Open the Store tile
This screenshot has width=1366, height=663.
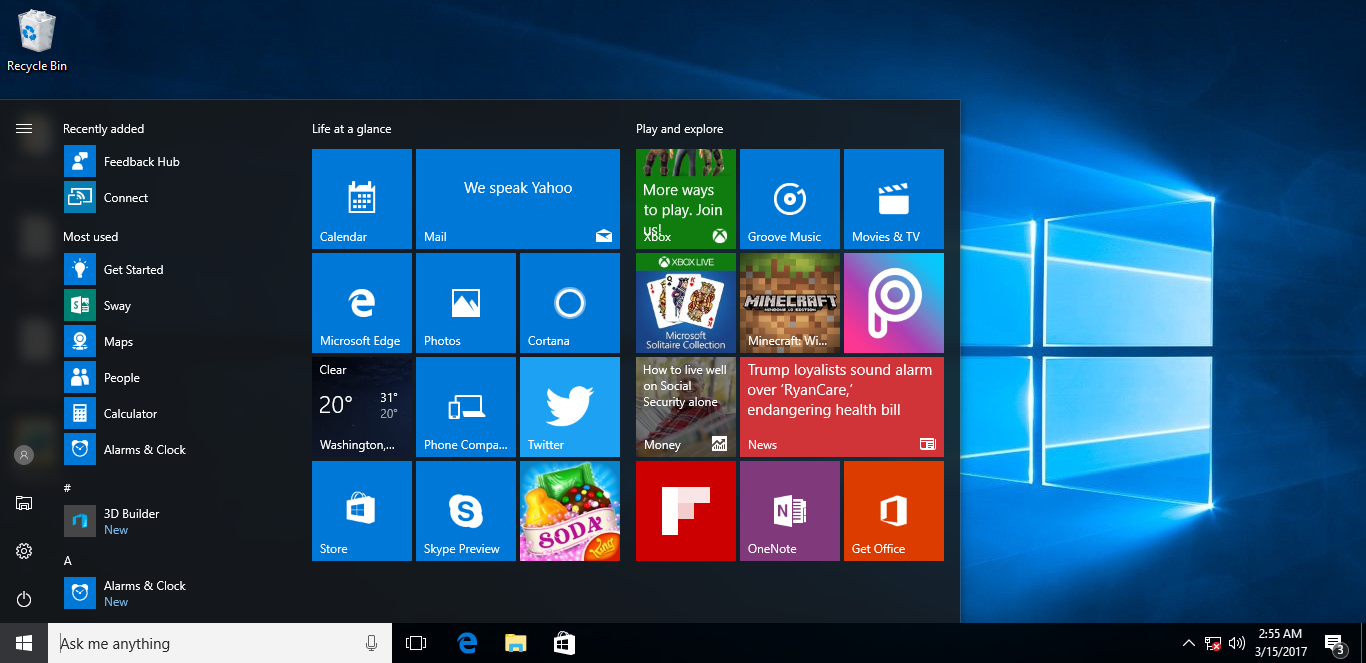tap(362, 511)
